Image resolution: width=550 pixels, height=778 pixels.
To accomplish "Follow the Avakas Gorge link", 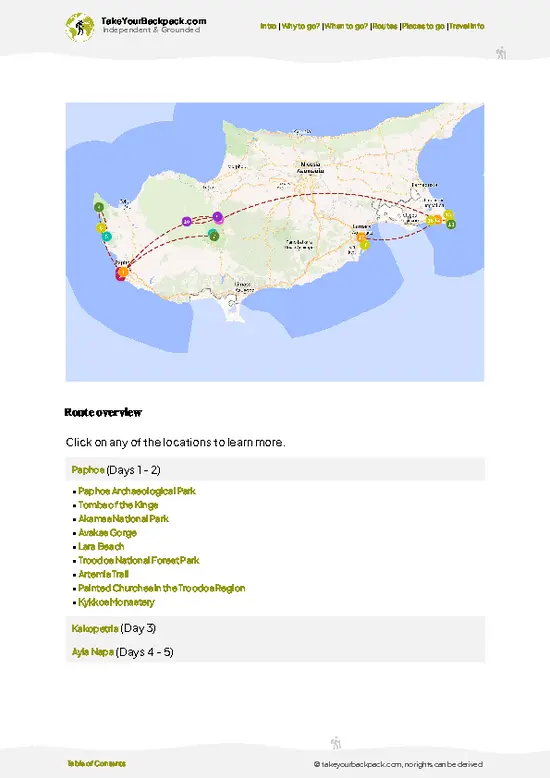I will (108, 533).
